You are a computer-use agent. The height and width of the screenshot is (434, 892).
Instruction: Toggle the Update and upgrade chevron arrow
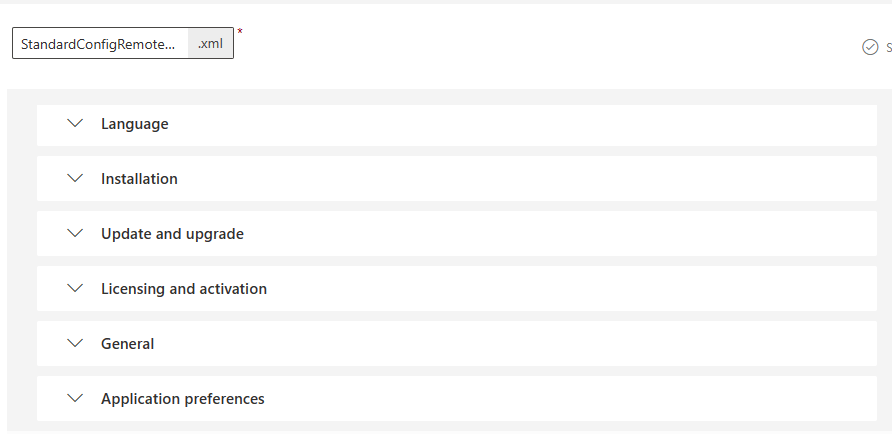74,234
